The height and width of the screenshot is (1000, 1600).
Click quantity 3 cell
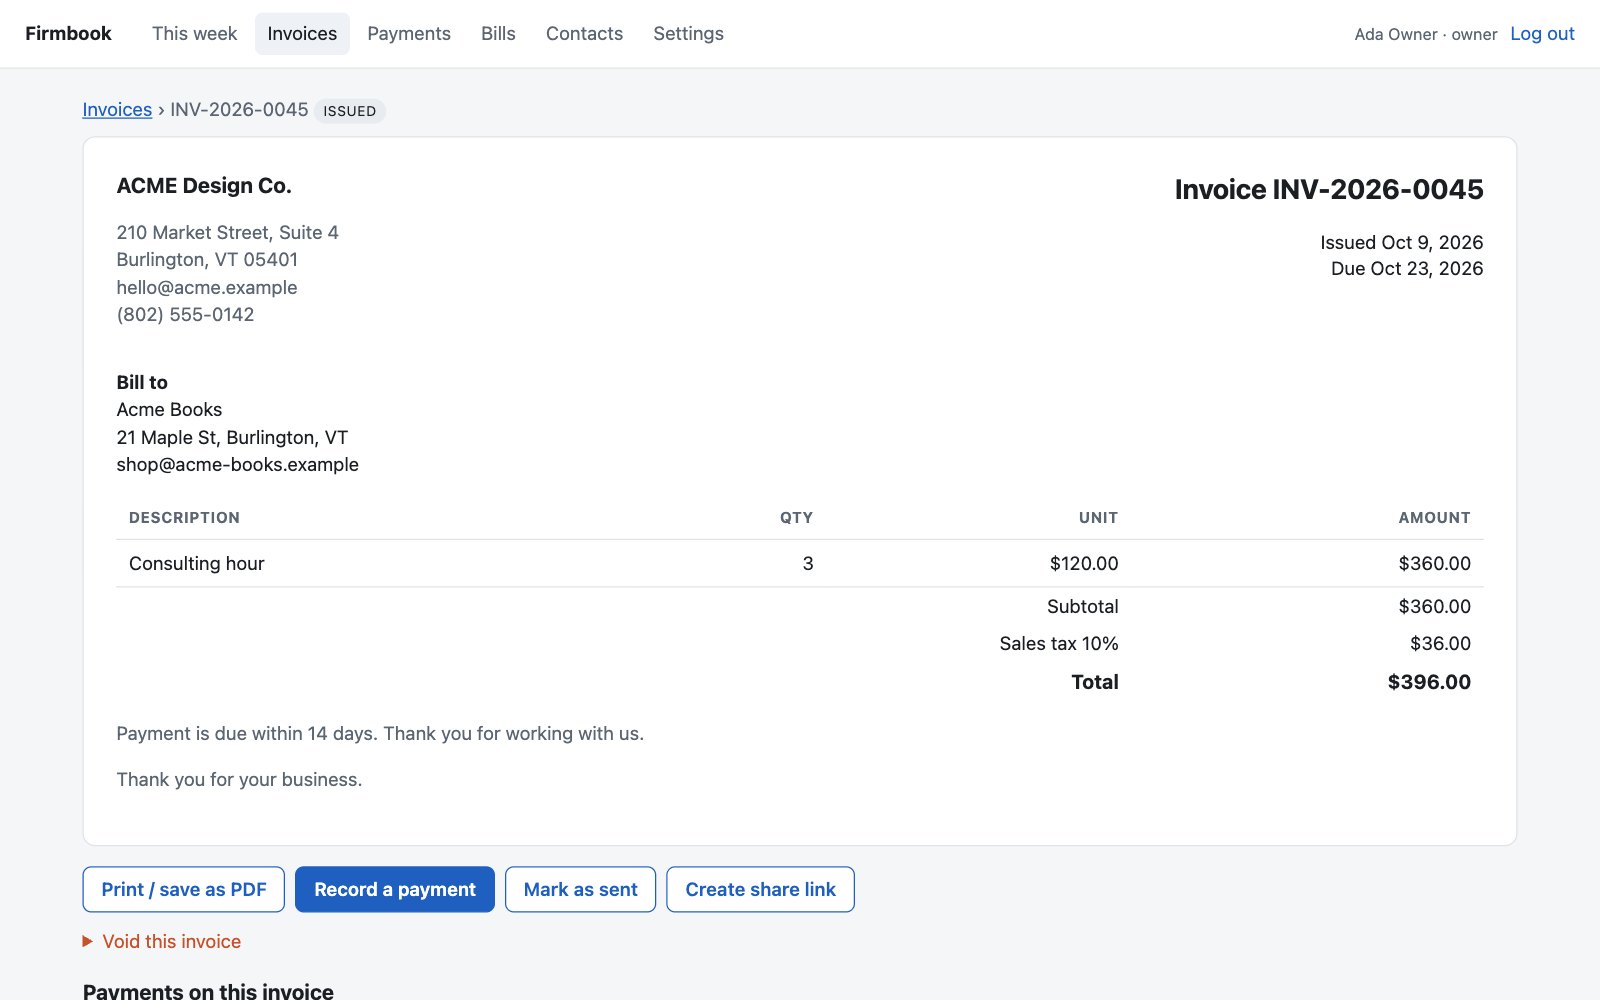808,563
